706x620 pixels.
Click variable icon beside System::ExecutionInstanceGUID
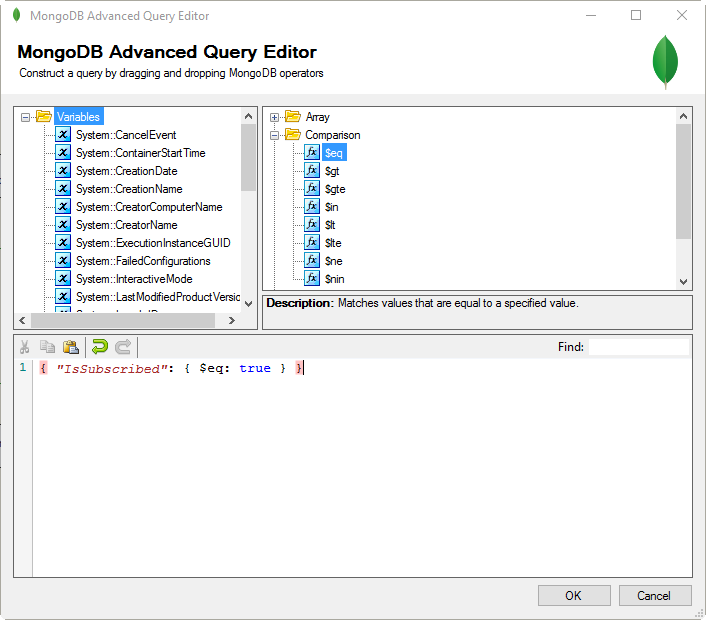pos(63,242)
